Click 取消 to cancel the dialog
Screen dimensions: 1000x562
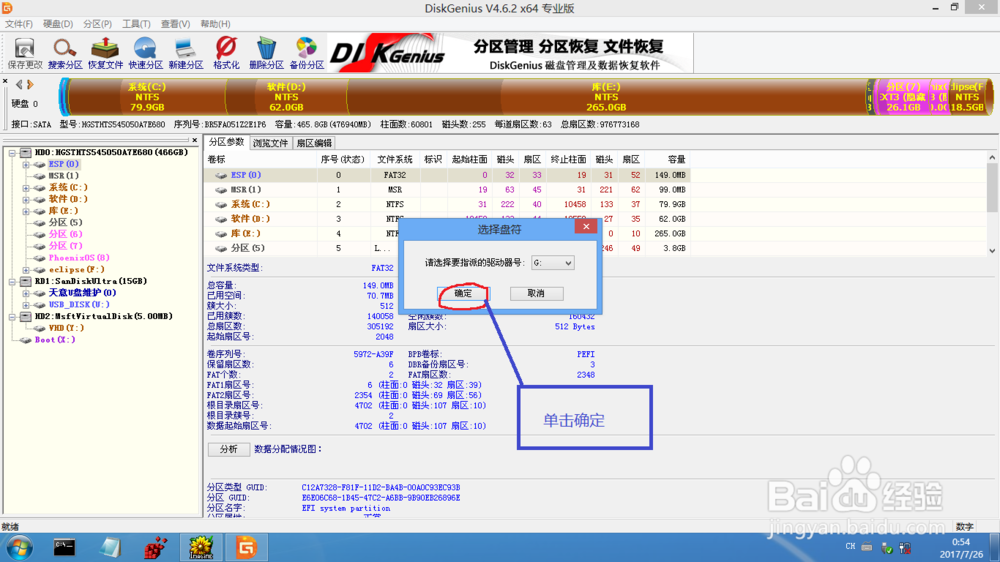536,293
